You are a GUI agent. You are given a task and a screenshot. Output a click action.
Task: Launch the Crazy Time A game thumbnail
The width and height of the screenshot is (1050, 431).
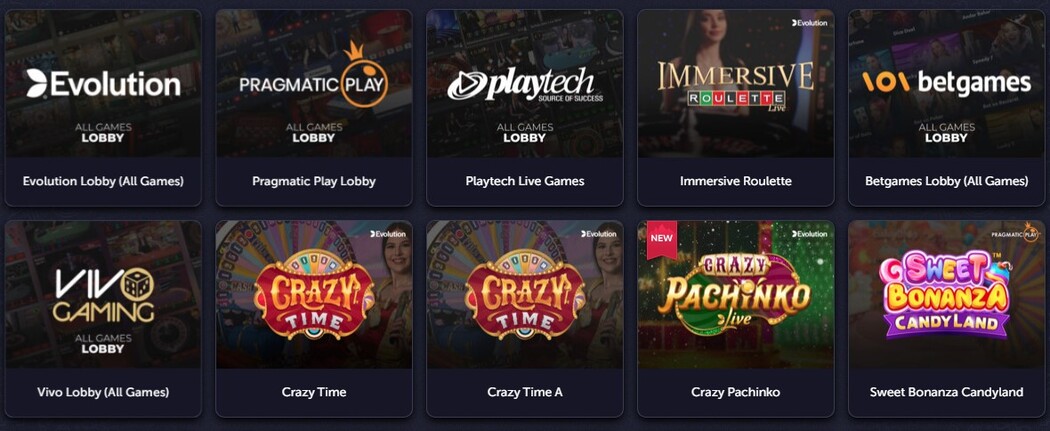pos(525,294)
